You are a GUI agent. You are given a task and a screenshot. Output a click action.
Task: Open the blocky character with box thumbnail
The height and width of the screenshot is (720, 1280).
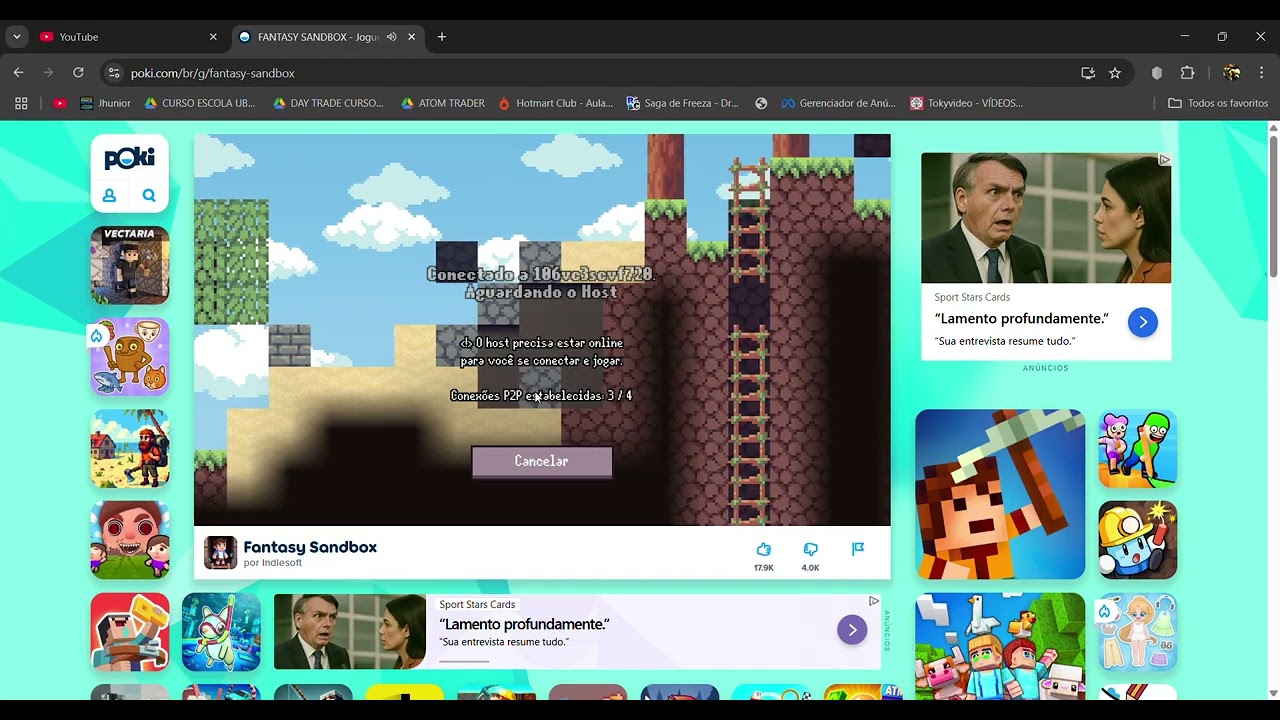pos(130,632)
